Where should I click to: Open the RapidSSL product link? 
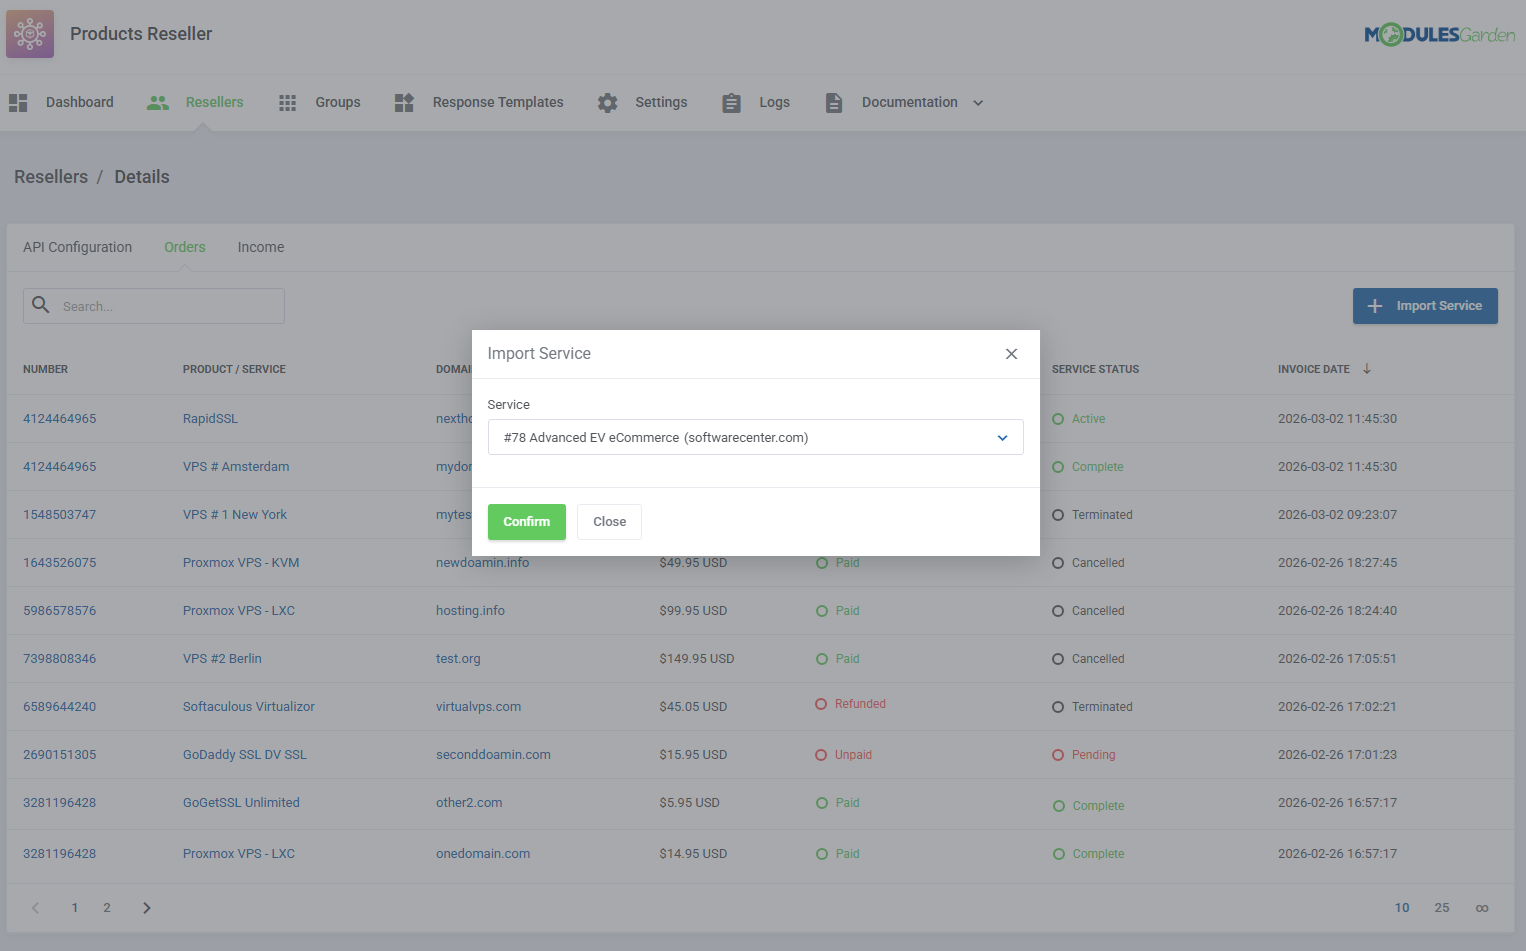coord(210,418)
